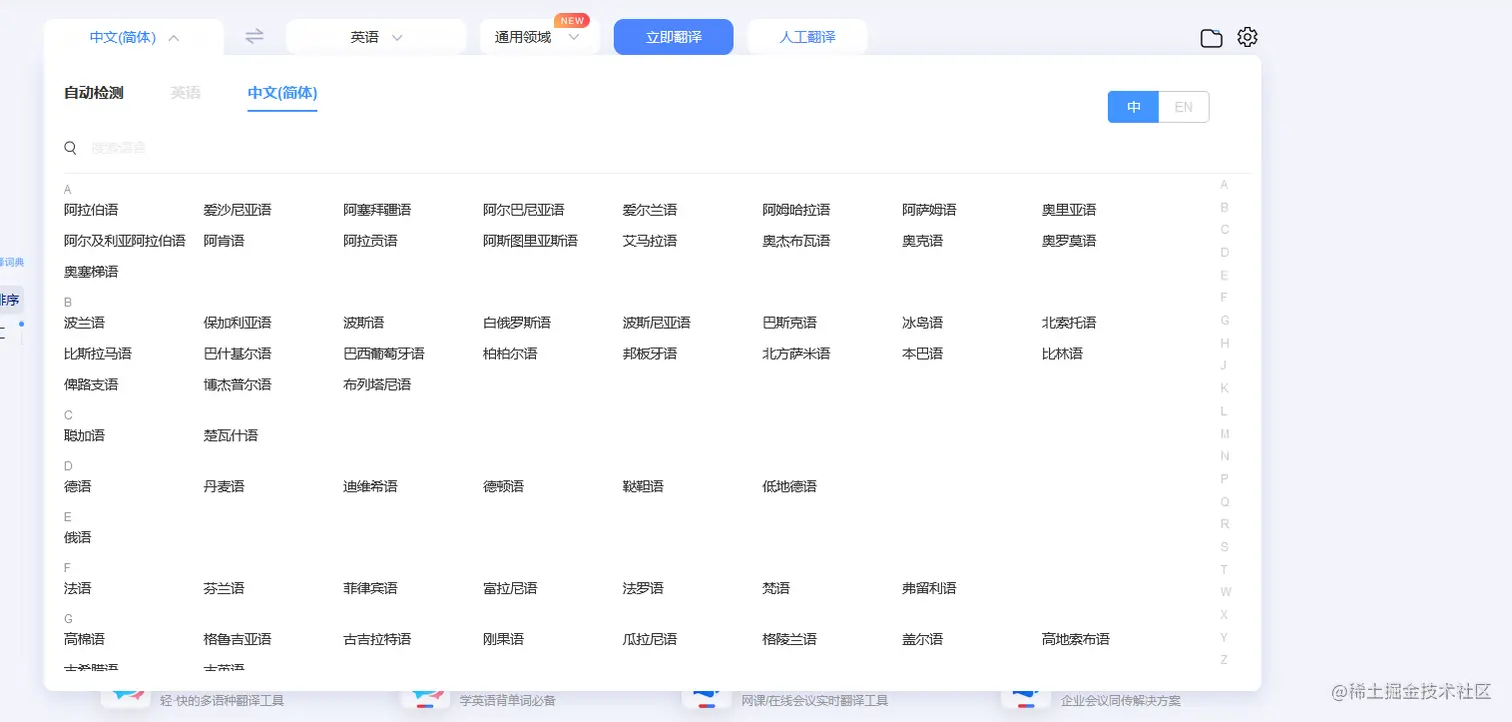Select 奥塞梯语 language
1512x722 pixels.
point(91,272)
